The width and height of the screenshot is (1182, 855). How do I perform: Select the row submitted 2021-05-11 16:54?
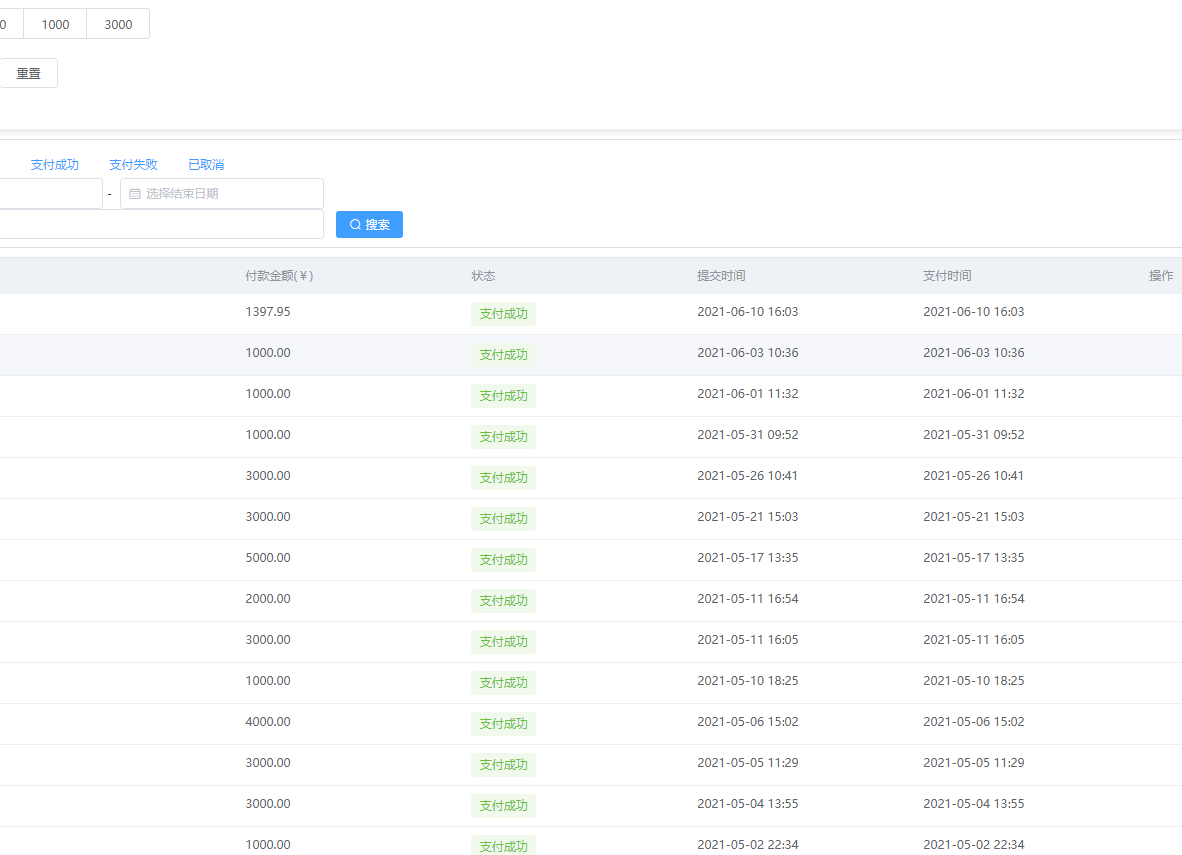pos(747,599)
